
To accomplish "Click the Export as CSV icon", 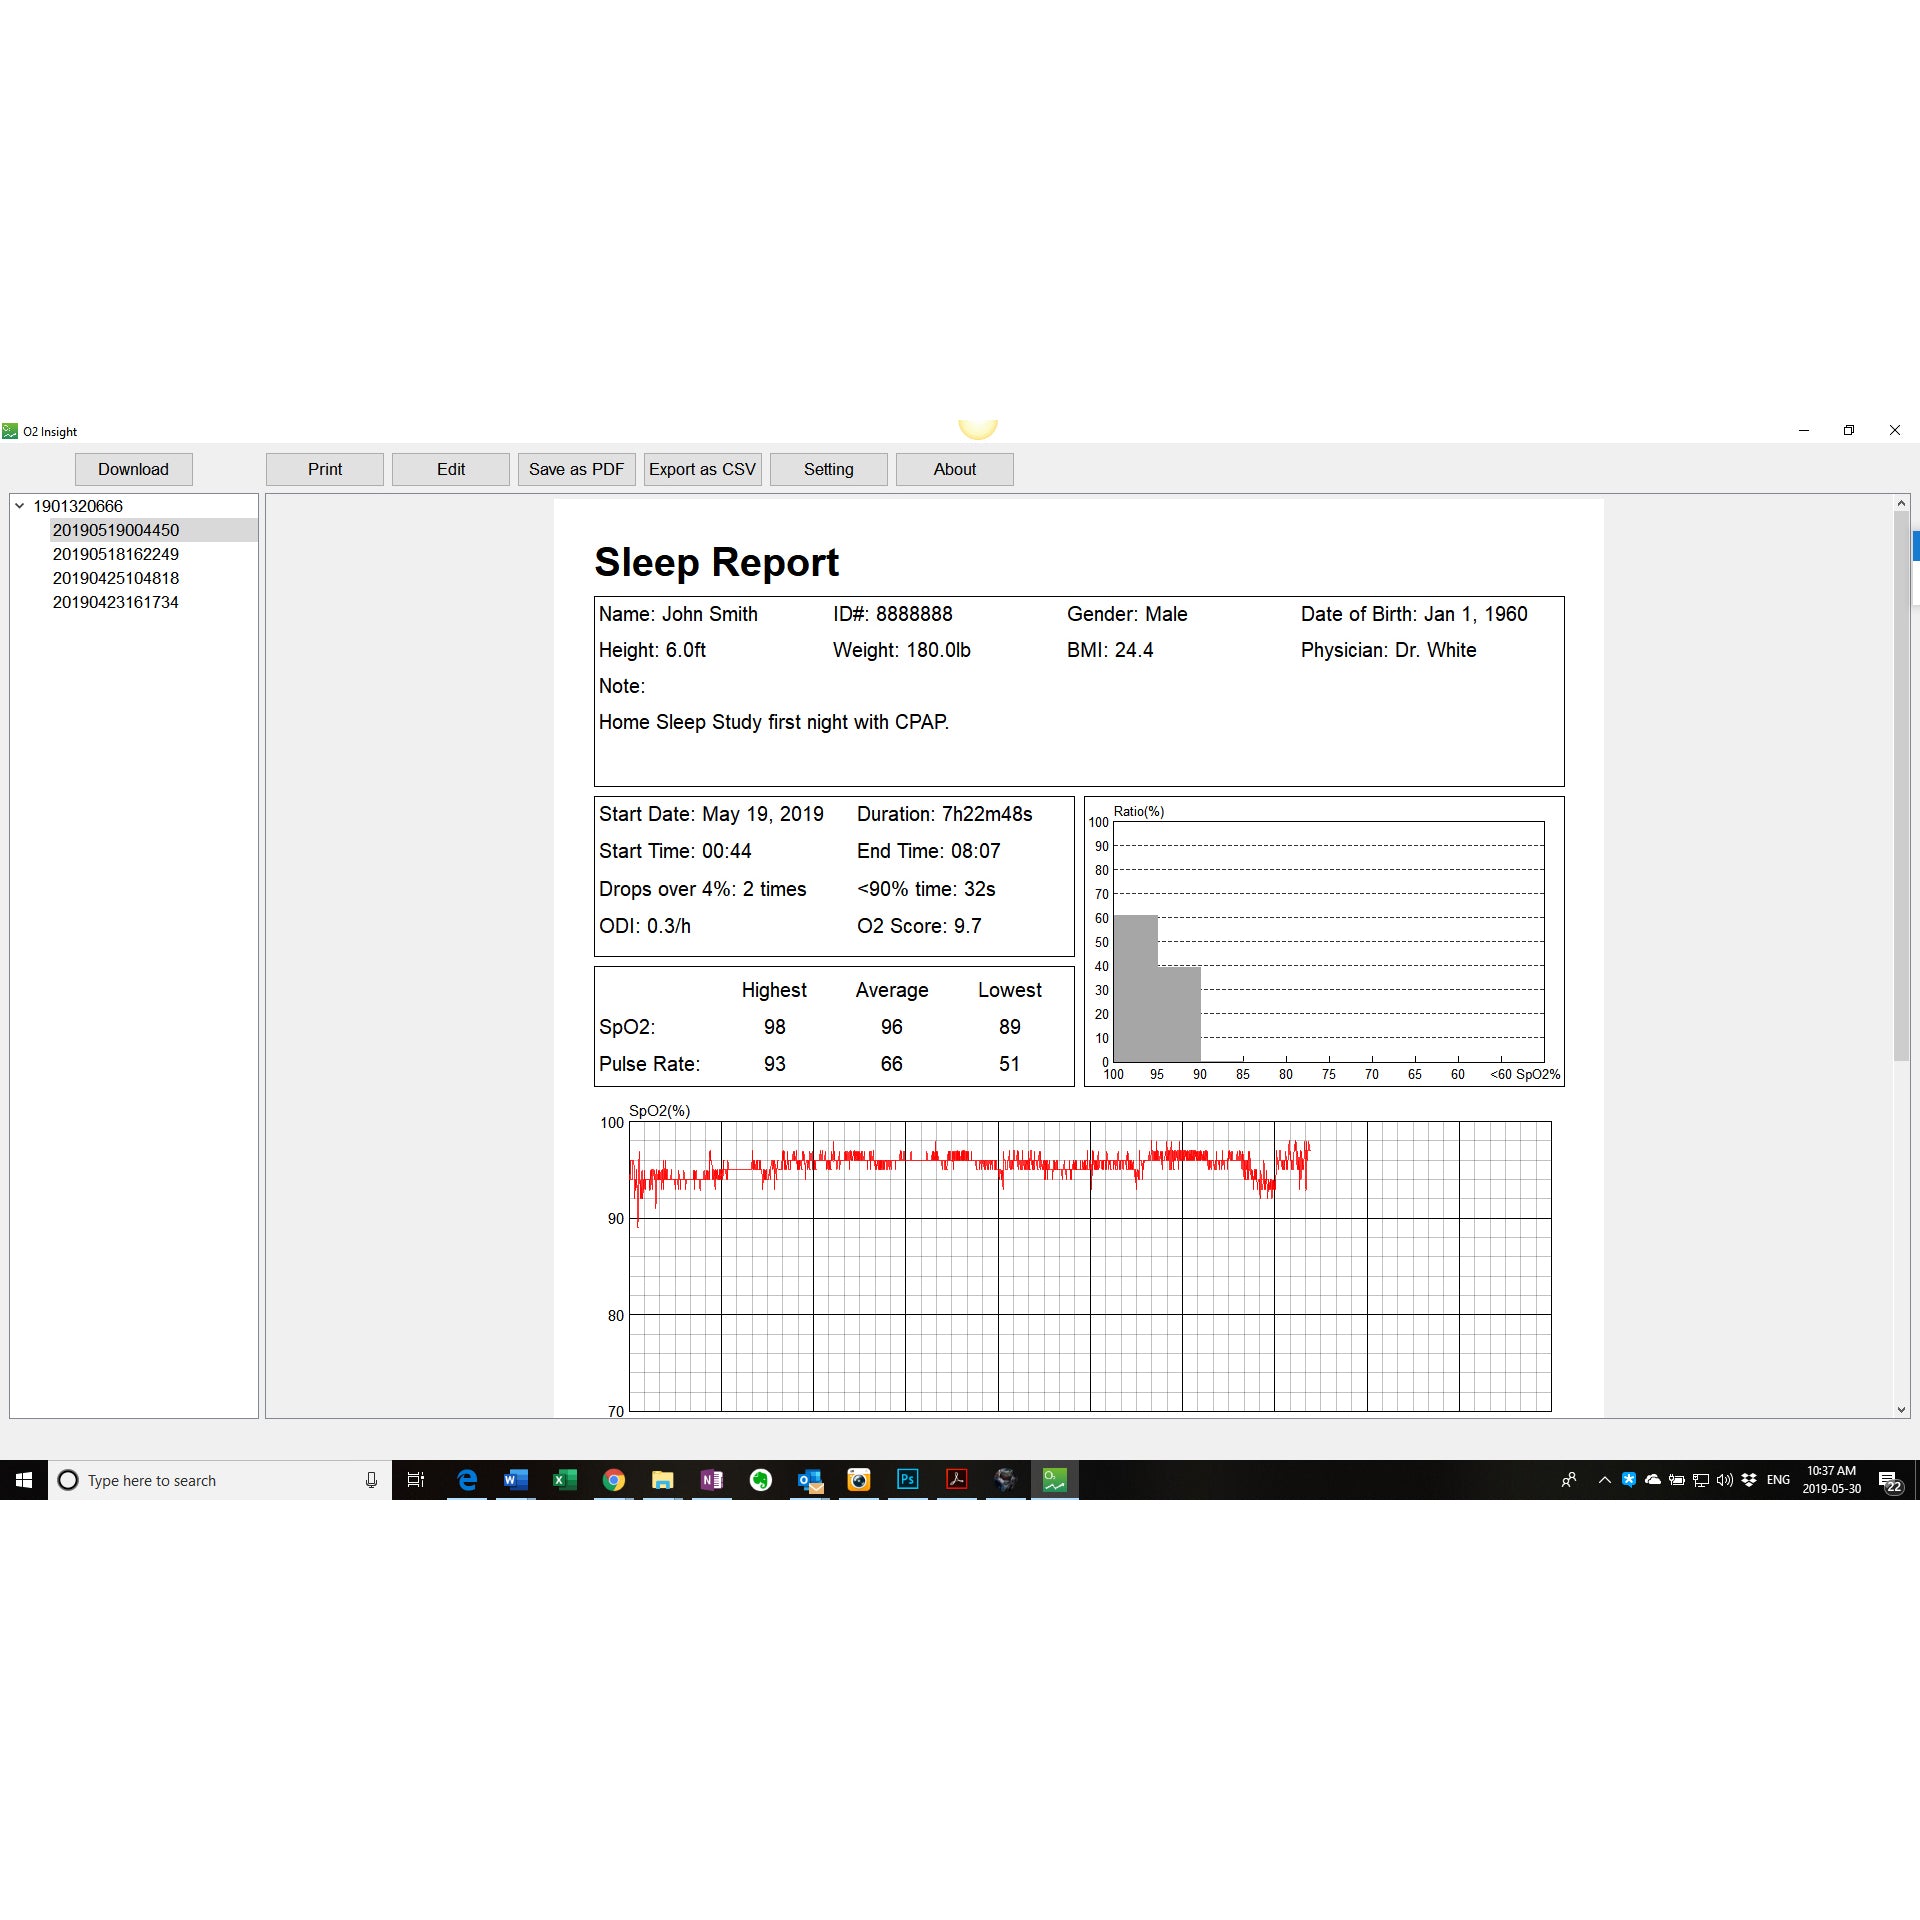I will point(702,469).
